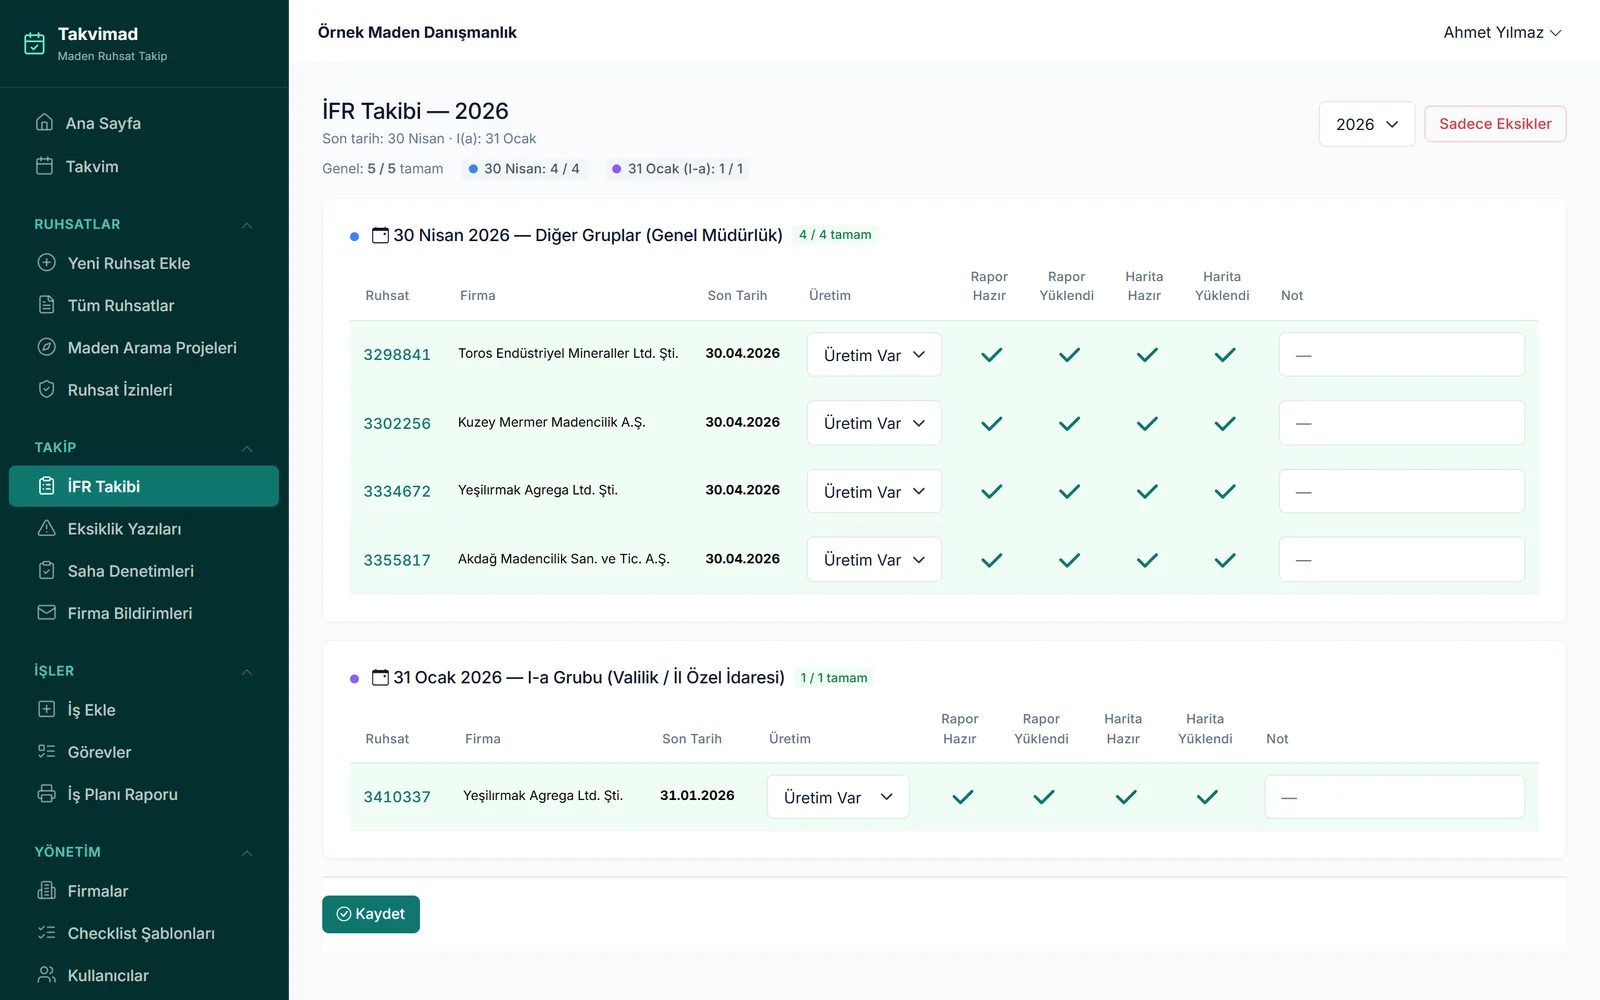The height and width of the screenshot is (1000, 1600).
Task: Open the Ahmet Yılmaz user menu
Action: [x=1502, y=33]
